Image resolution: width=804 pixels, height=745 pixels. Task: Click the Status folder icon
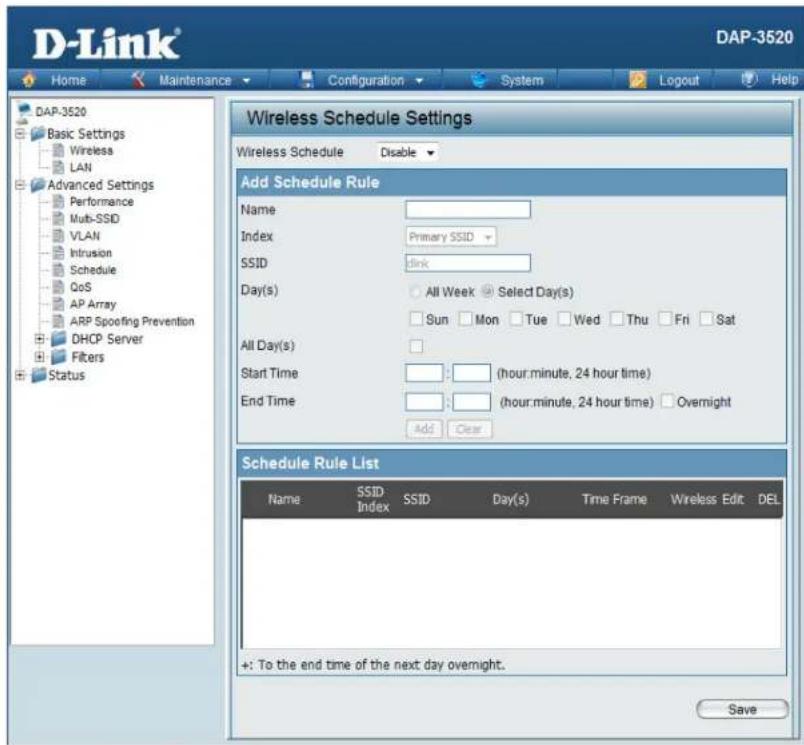(38, 375)
